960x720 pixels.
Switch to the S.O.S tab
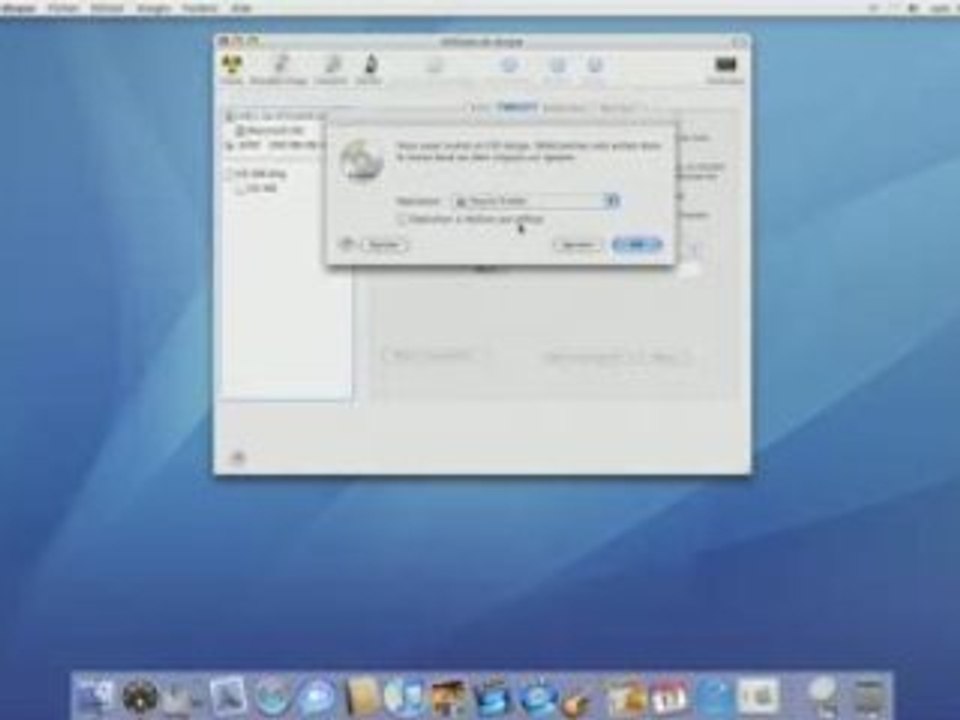[480, 108]
